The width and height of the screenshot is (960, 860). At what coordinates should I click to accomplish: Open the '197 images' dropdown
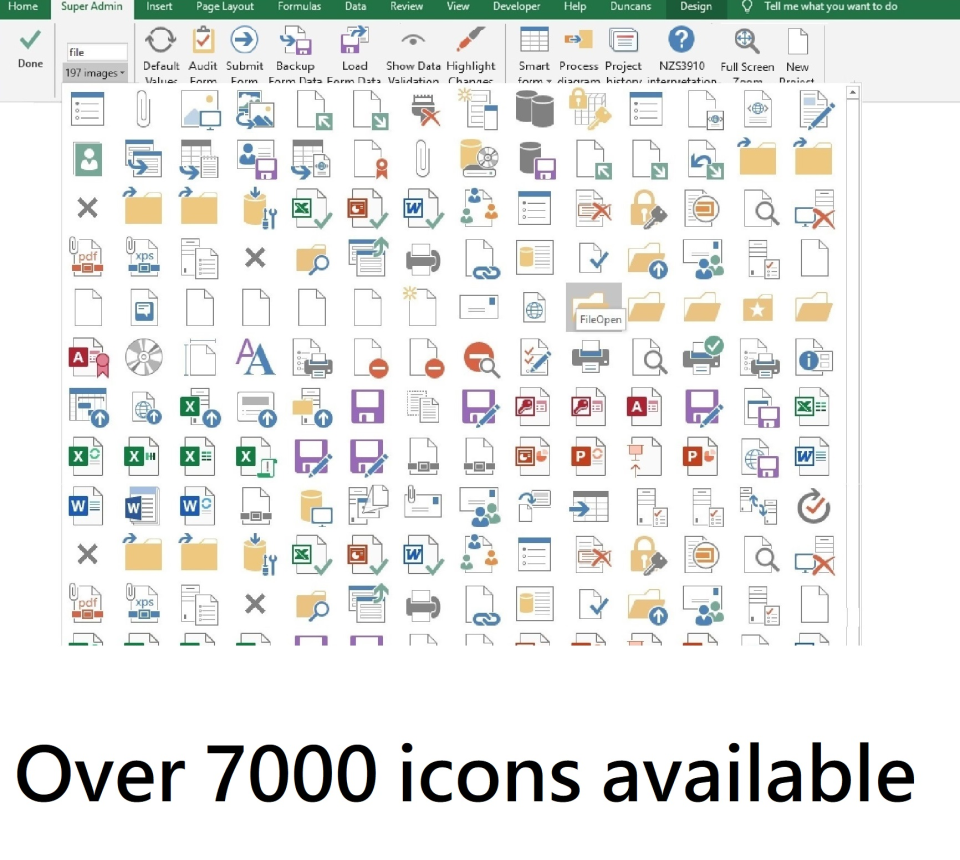95,73
